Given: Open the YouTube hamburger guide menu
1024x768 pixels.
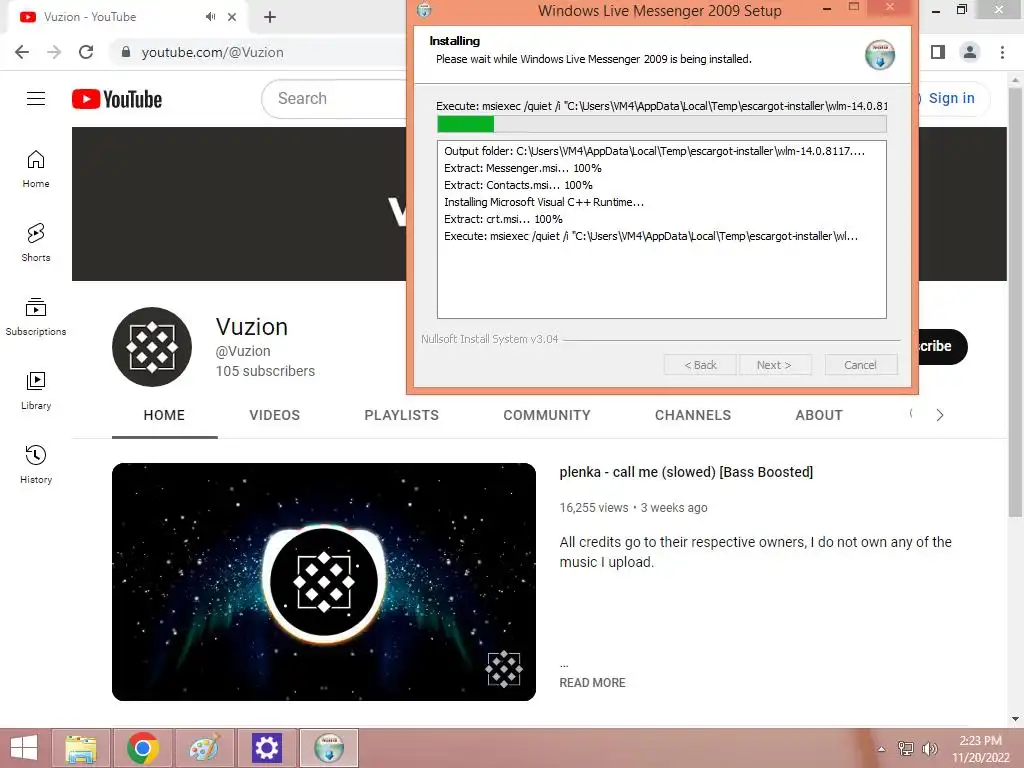Looking at the screenshot, I should tap(36, 99).
